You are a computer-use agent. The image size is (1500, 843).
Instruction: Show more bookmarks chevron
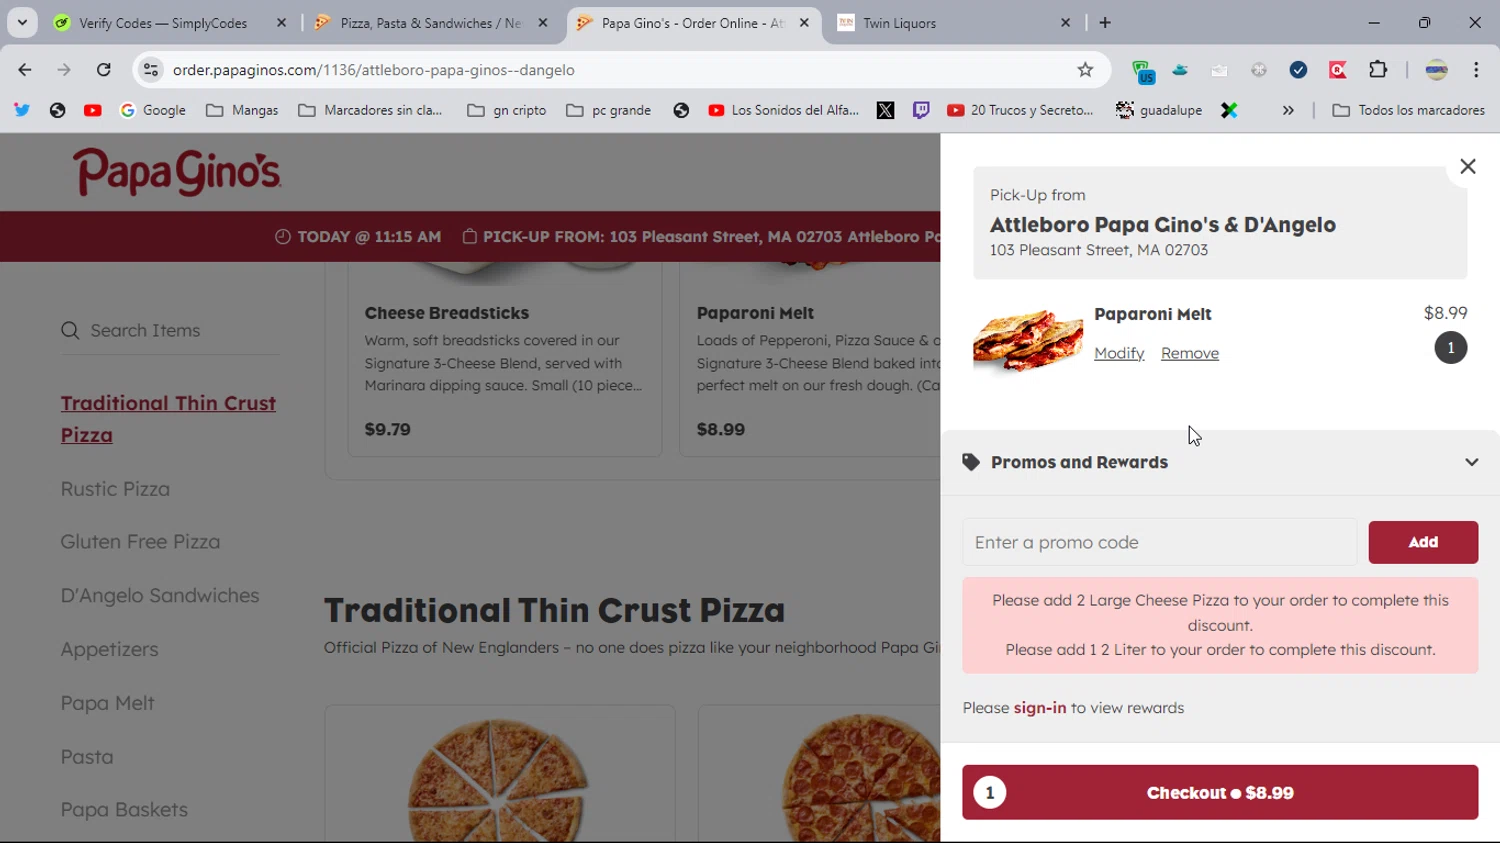[1288, 110]
